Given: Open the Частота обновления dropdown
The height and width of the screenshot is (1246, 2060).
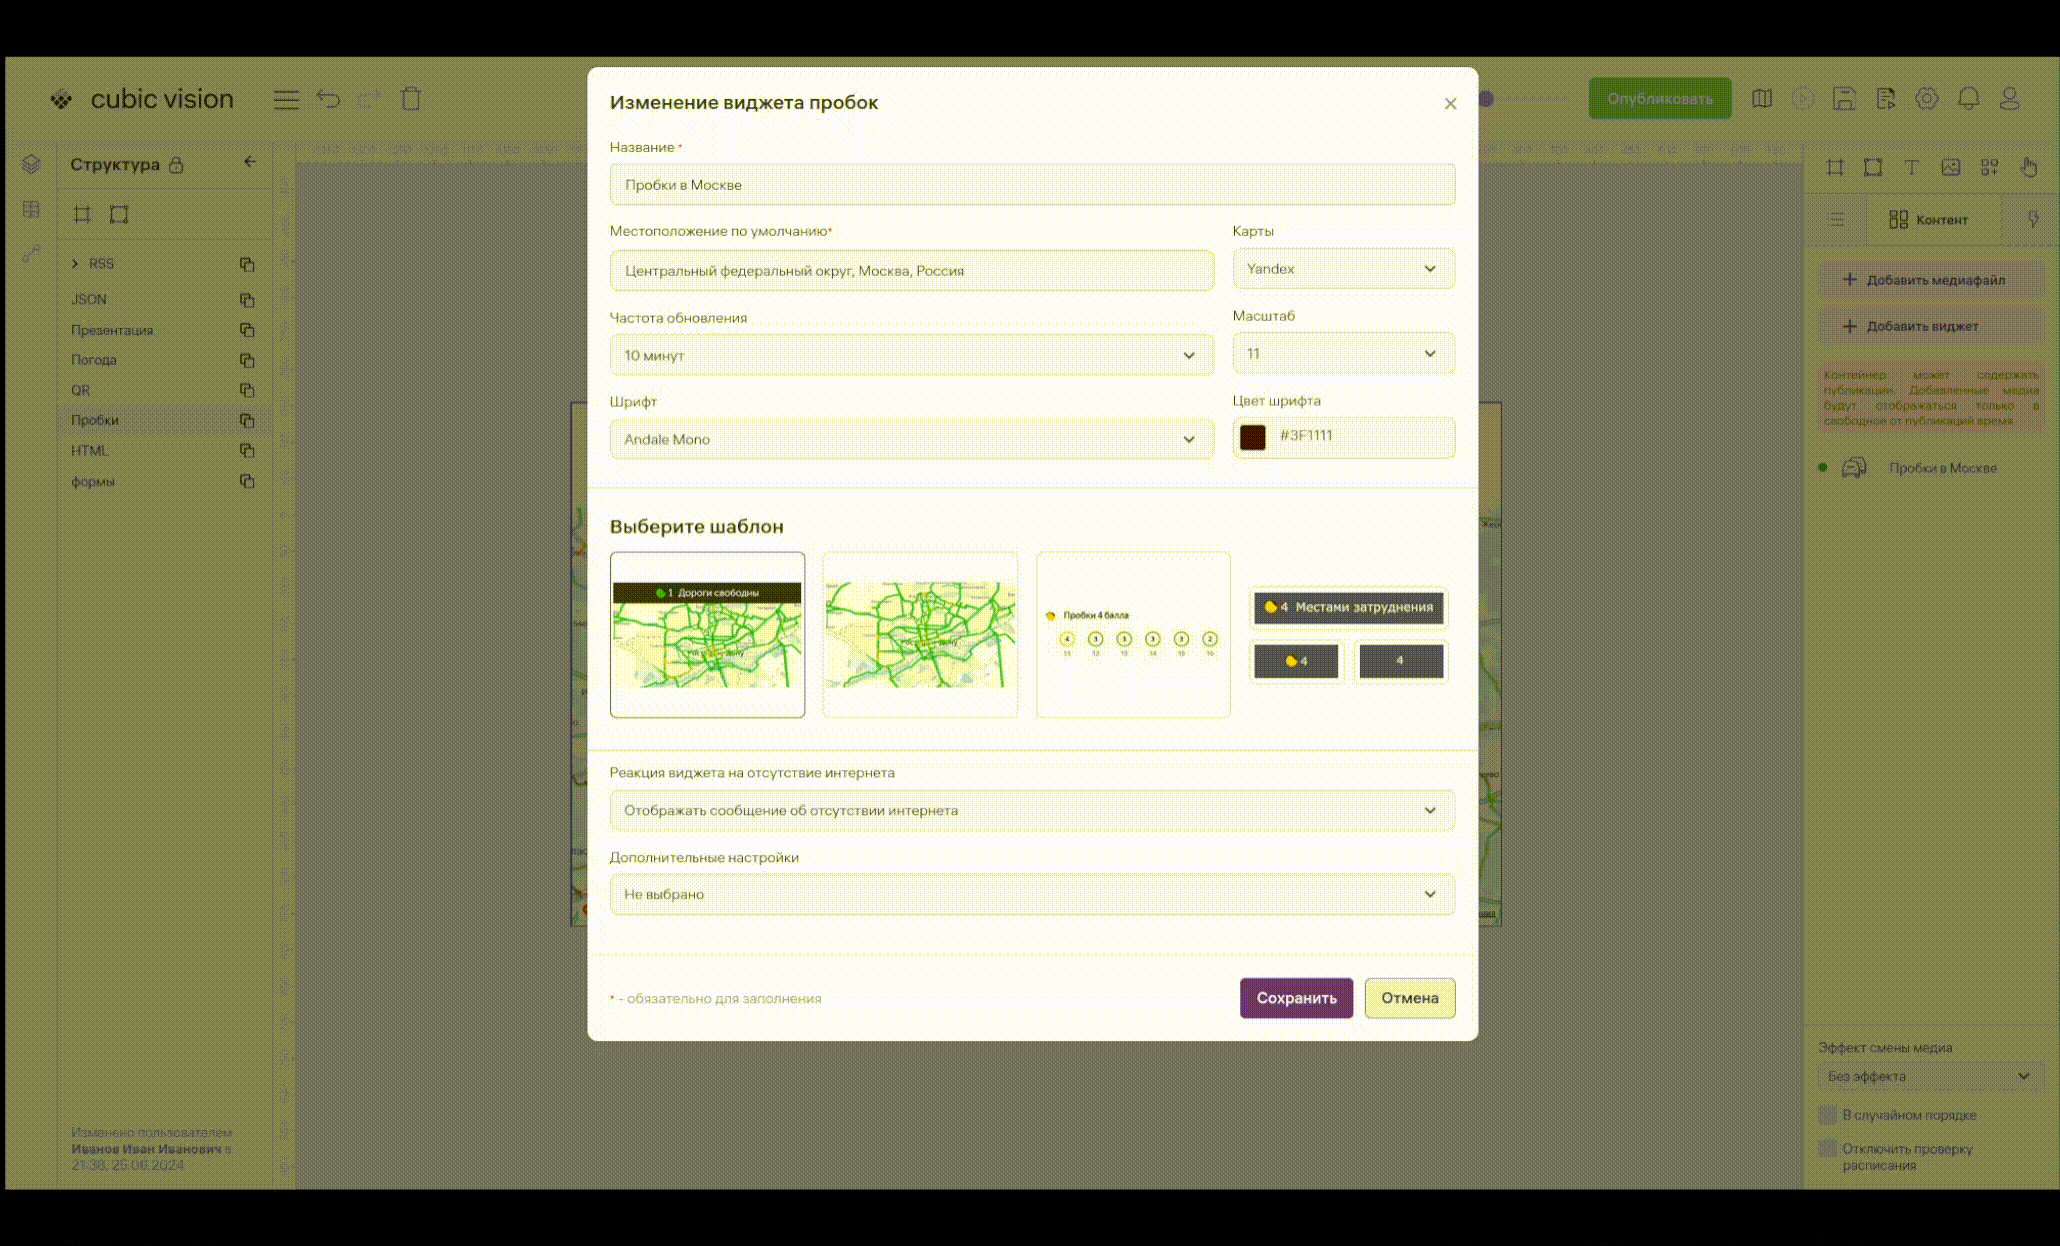Looking at the screenshot, I should point(910,355).
